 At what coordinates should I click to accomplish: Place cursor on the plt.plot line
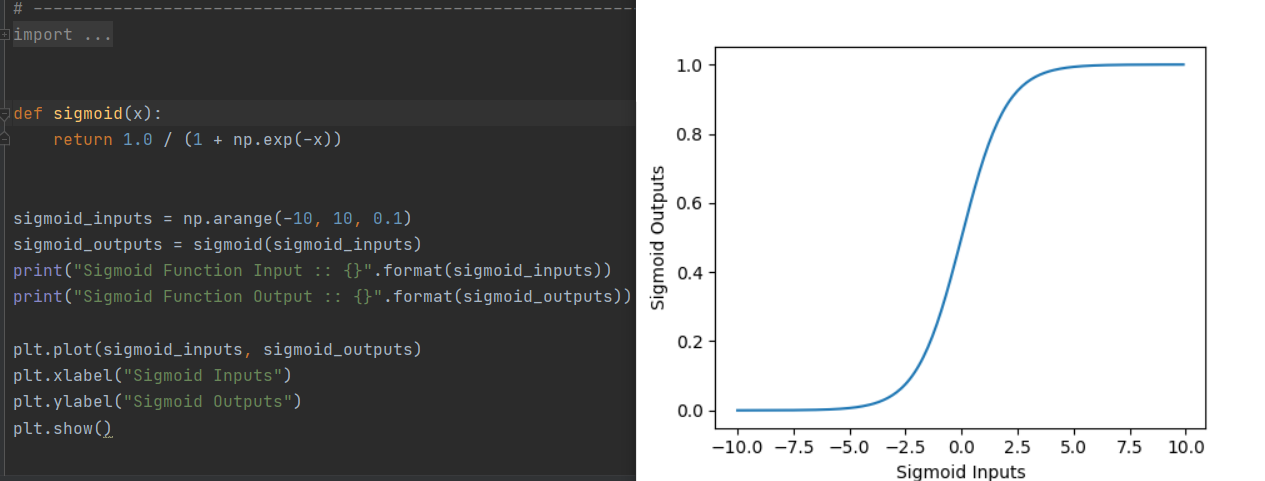[217, 349]
